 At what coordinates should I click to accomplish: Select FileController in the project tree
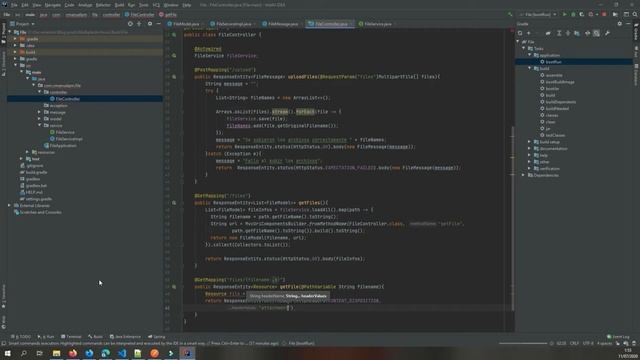pos(67,99)
